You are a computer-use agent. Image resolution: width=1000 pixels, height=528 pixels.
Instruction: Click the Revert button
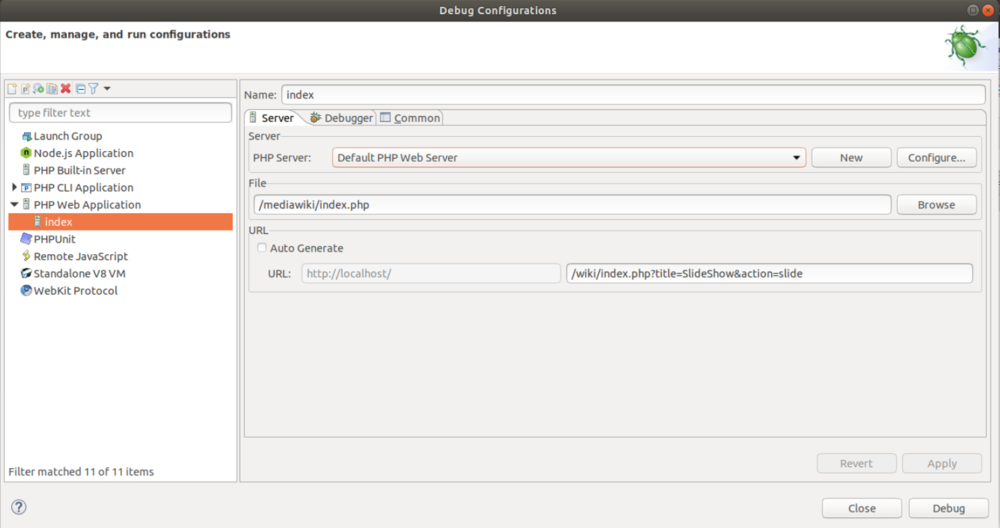857,464
